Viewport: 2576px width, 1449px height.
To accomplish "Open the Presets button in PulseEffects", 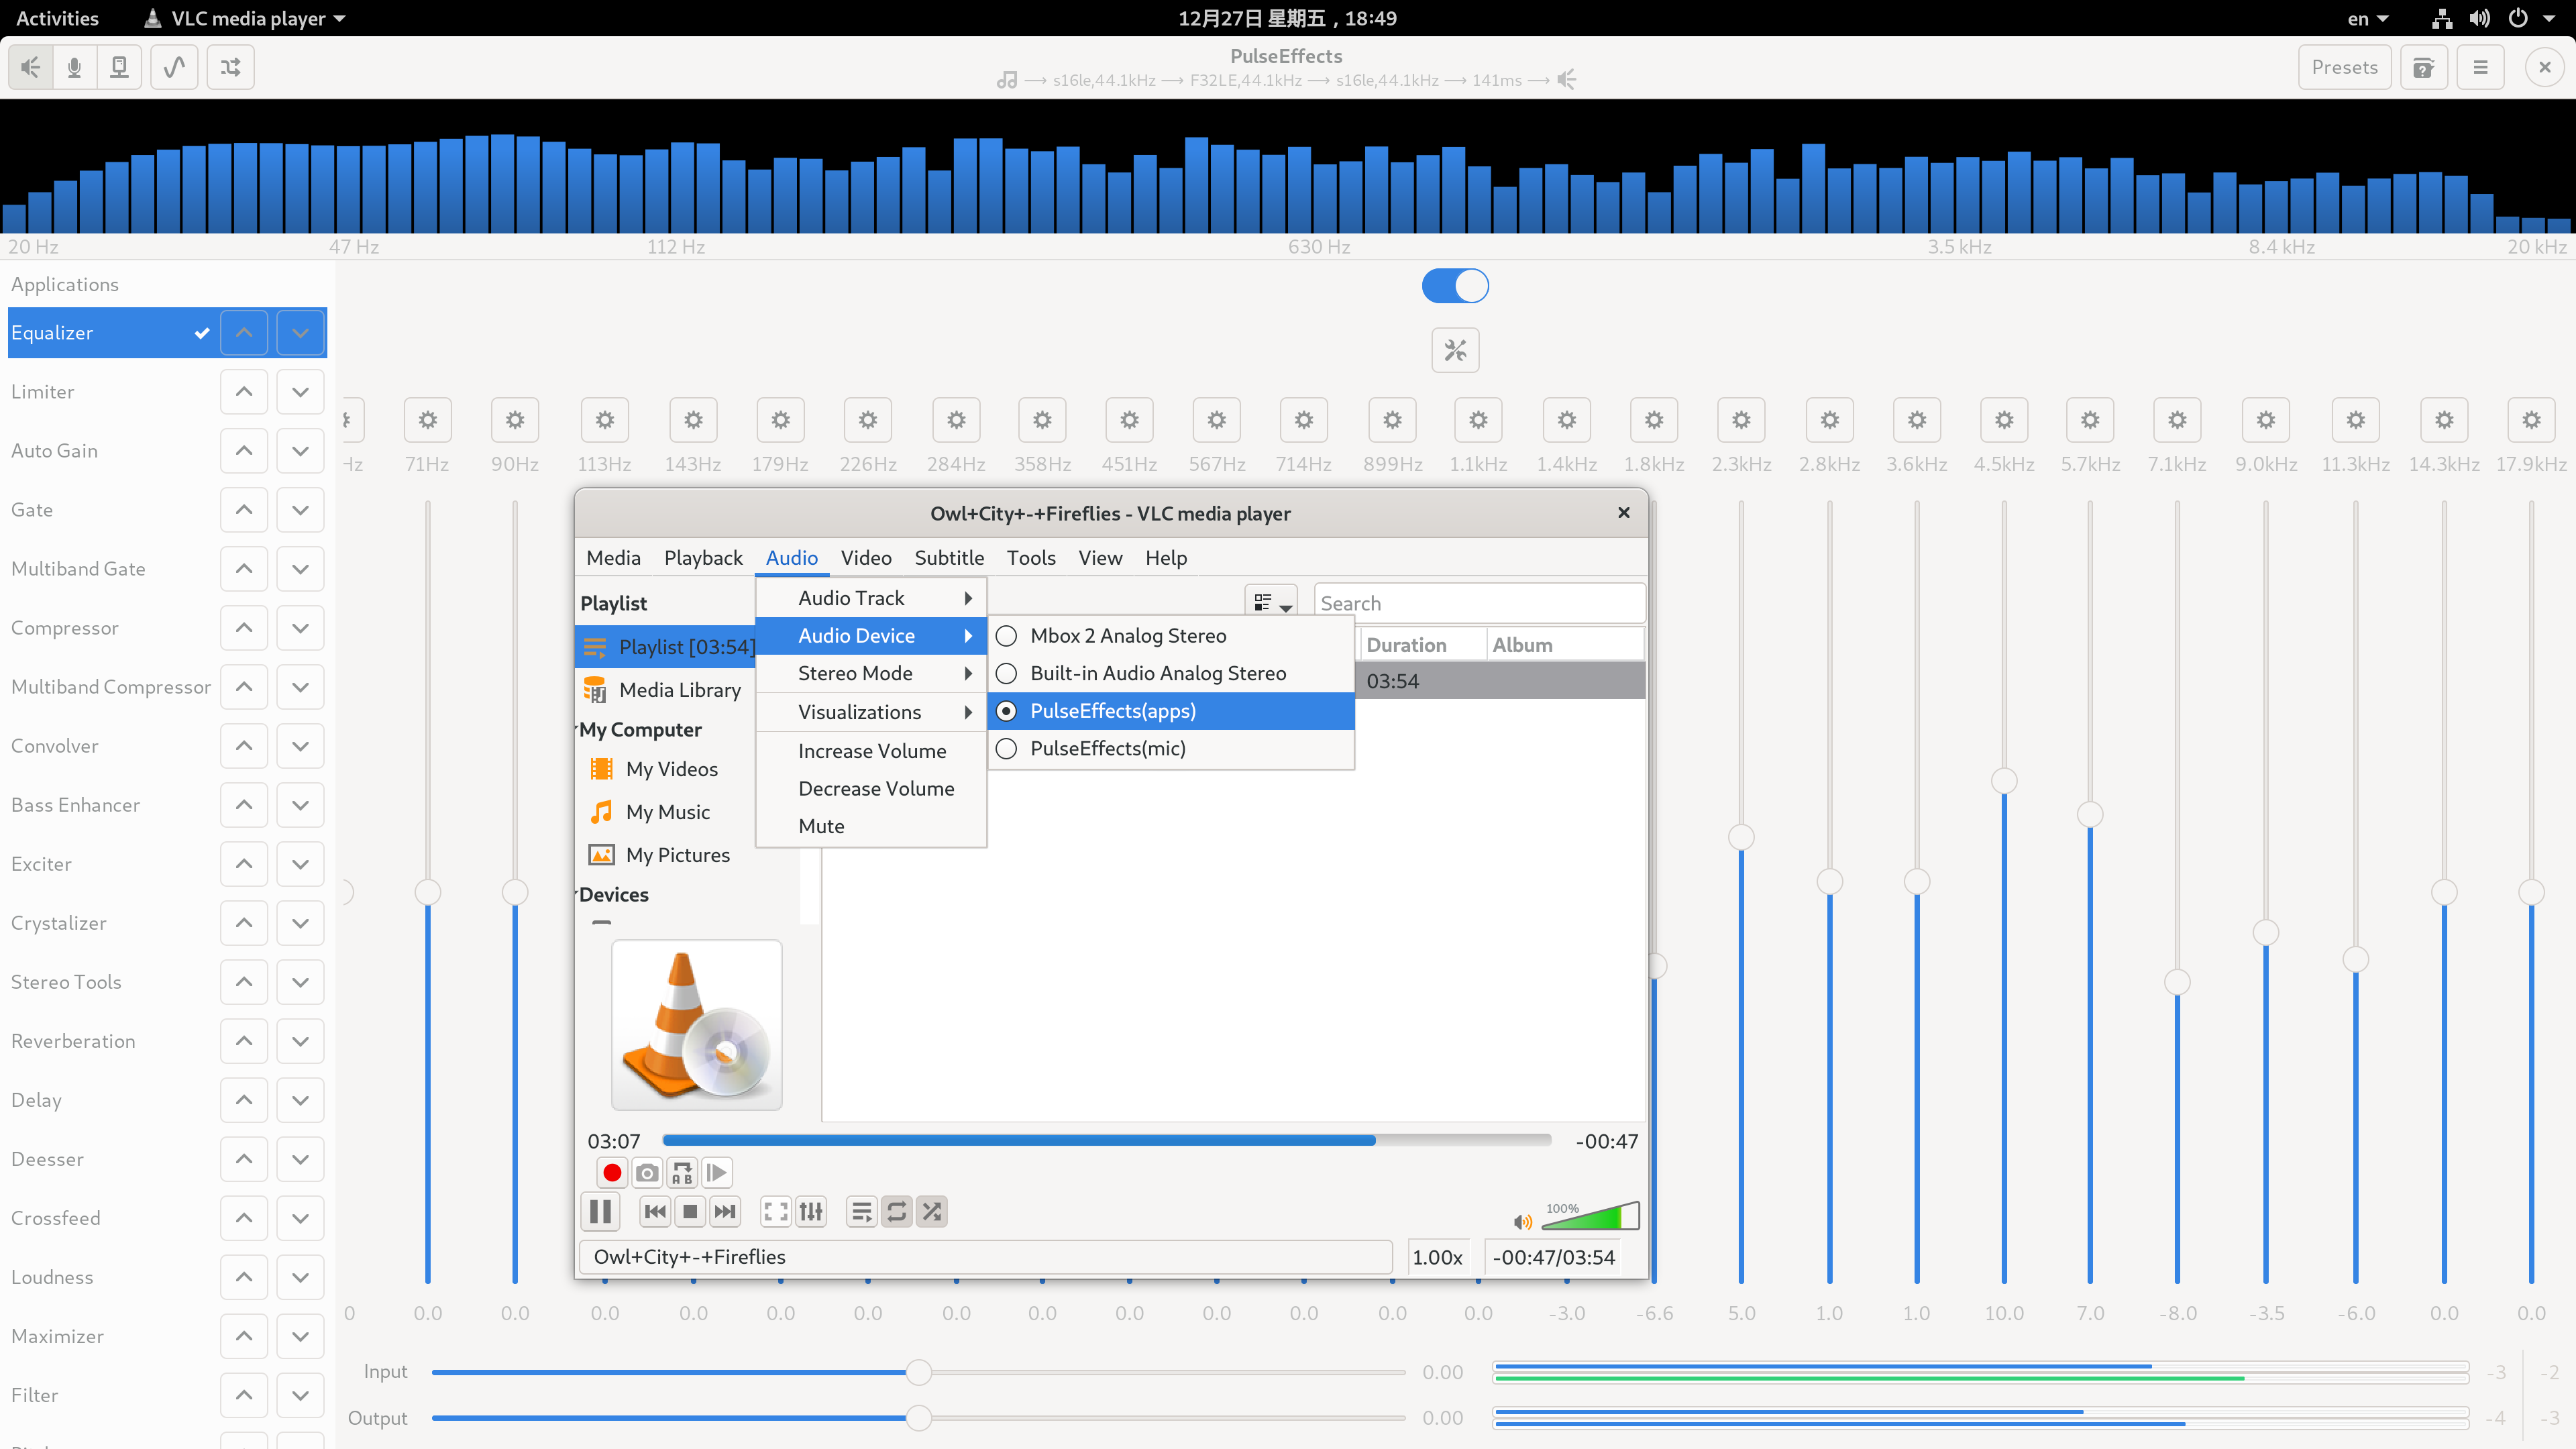I will click(x=2345, y=67).
